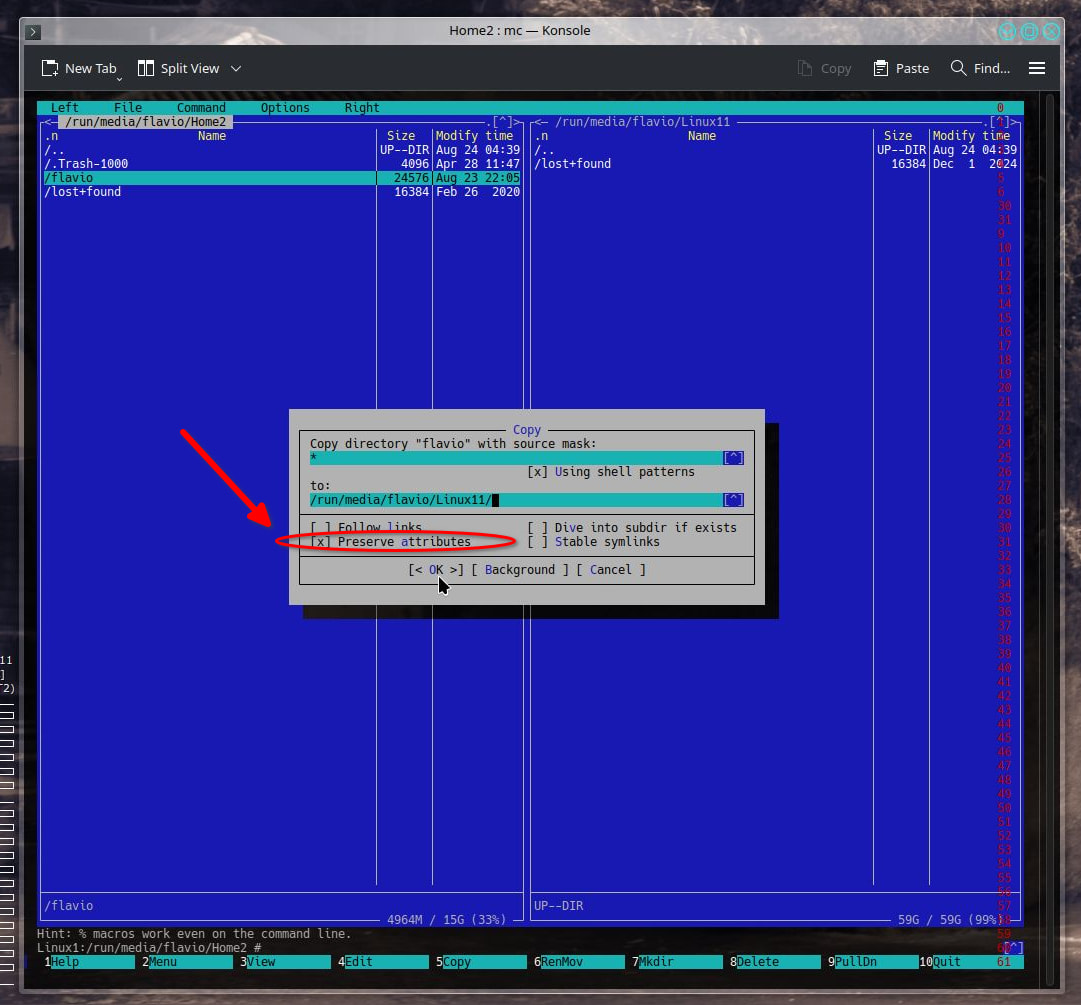The image size is (1081, 1005).
Task: Click the New Tab icon in toolbar
Action: (50, 68)
